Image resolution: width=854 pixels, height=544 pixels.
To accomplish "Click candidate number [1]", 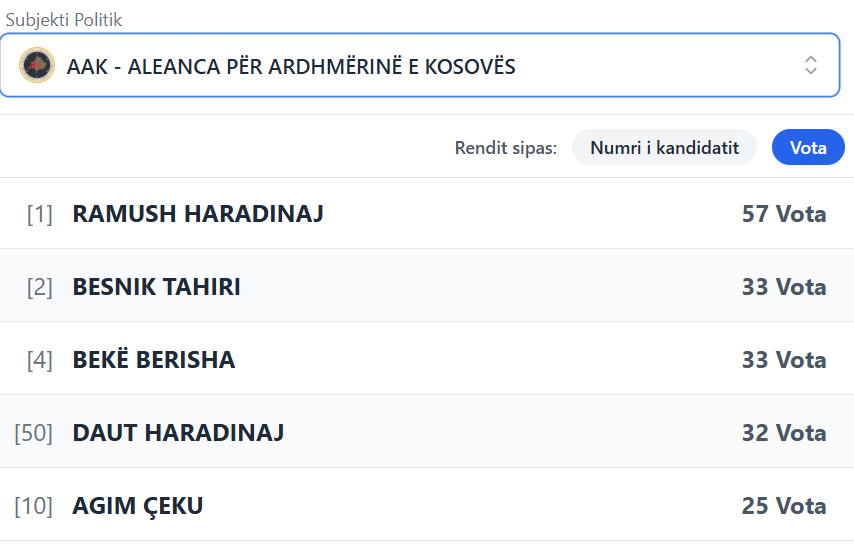I will tap(40, 214).
